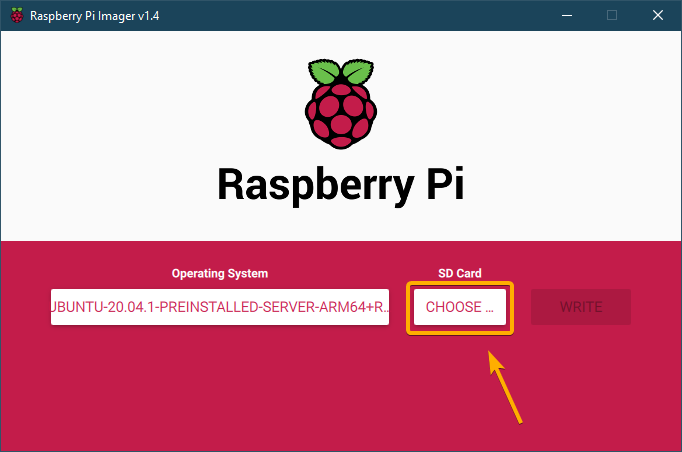Click empty title bar space left of minimize
This screenshot has width=682, height=452.
coord(400,15)
